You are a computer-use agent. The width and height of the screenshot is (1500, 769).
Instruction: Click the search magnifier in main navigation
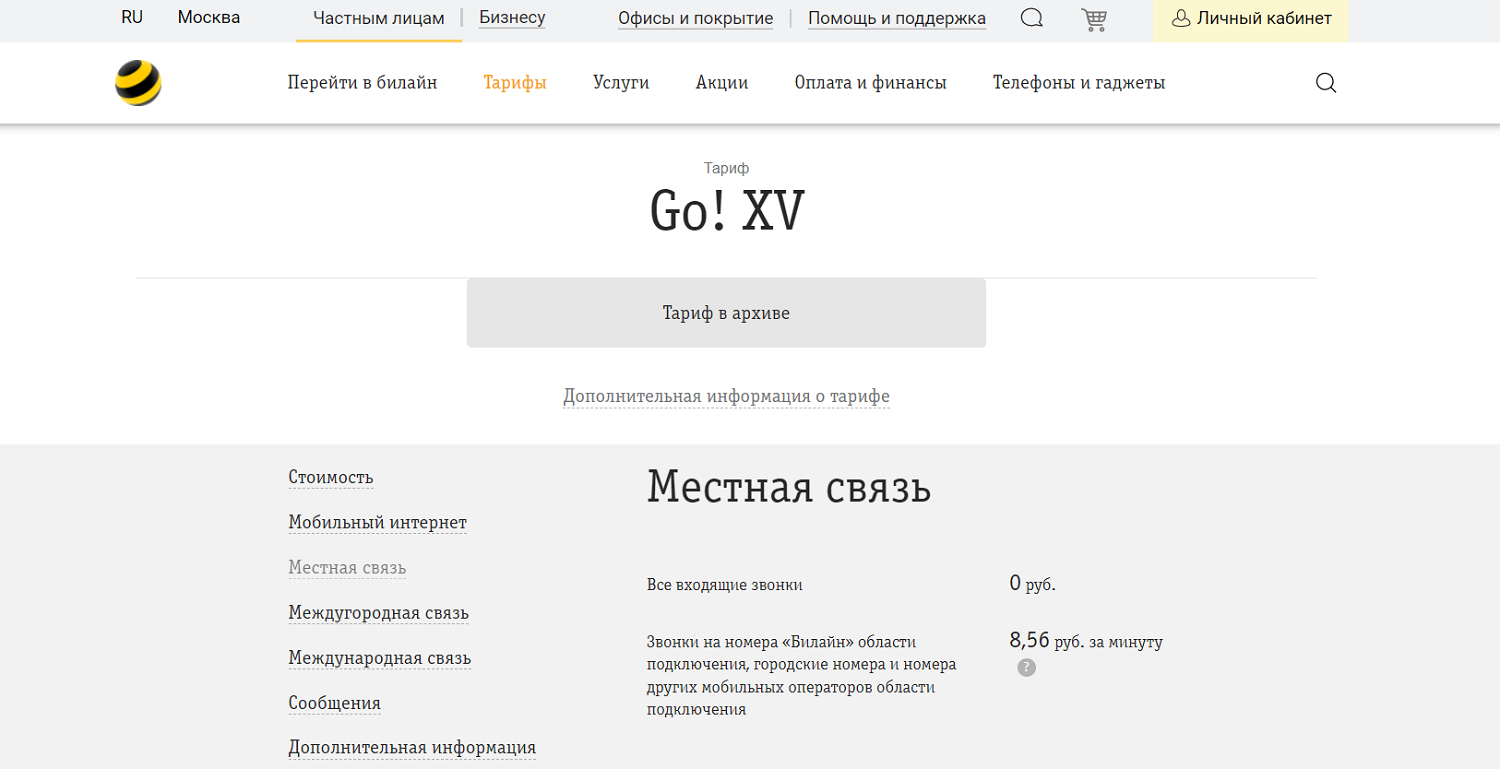click(x=1326, y=83)
